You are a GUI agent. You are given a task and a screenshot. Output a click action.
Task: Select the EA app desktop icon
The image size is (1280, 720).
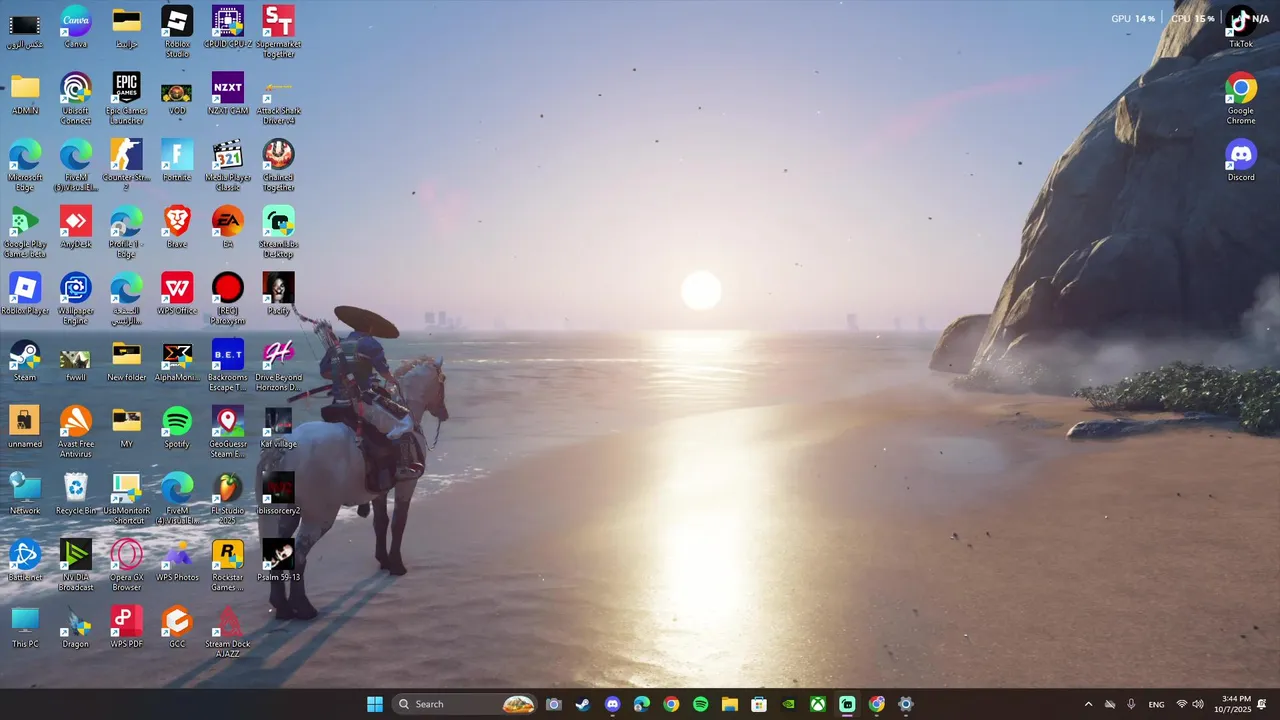point(228,227)
